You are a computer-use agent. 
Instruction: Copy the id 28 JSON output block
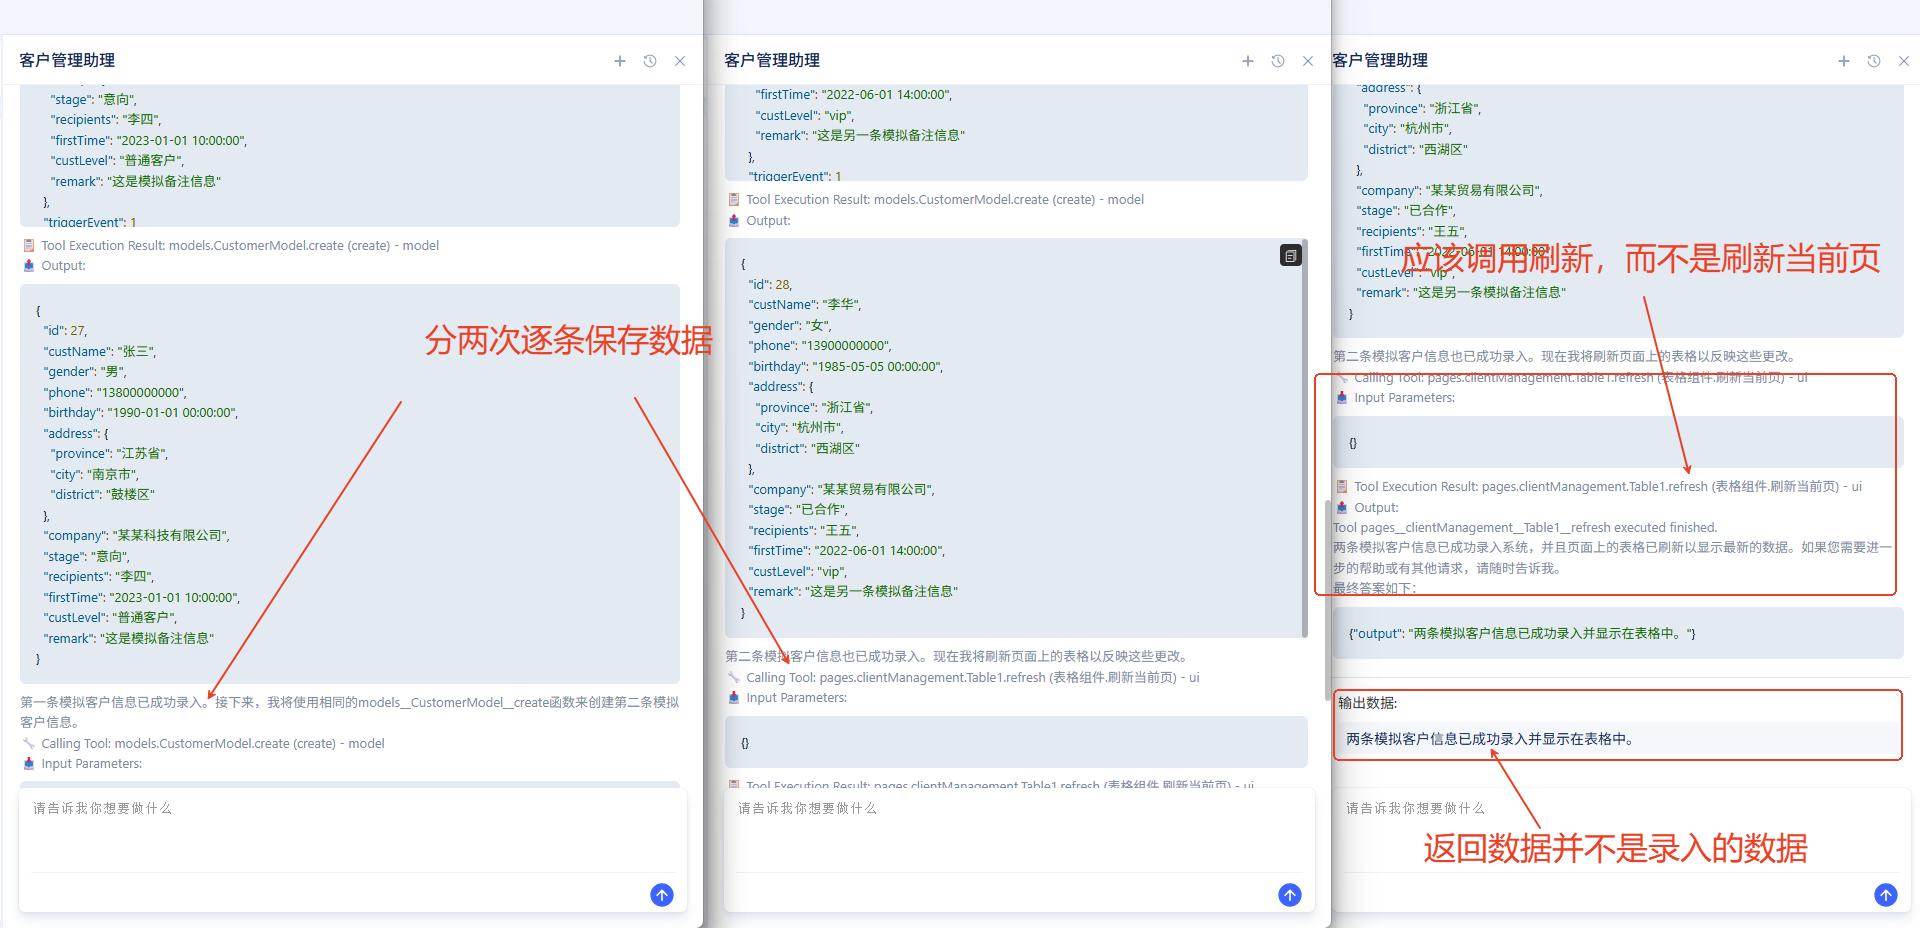click(x=1291, y=256)
